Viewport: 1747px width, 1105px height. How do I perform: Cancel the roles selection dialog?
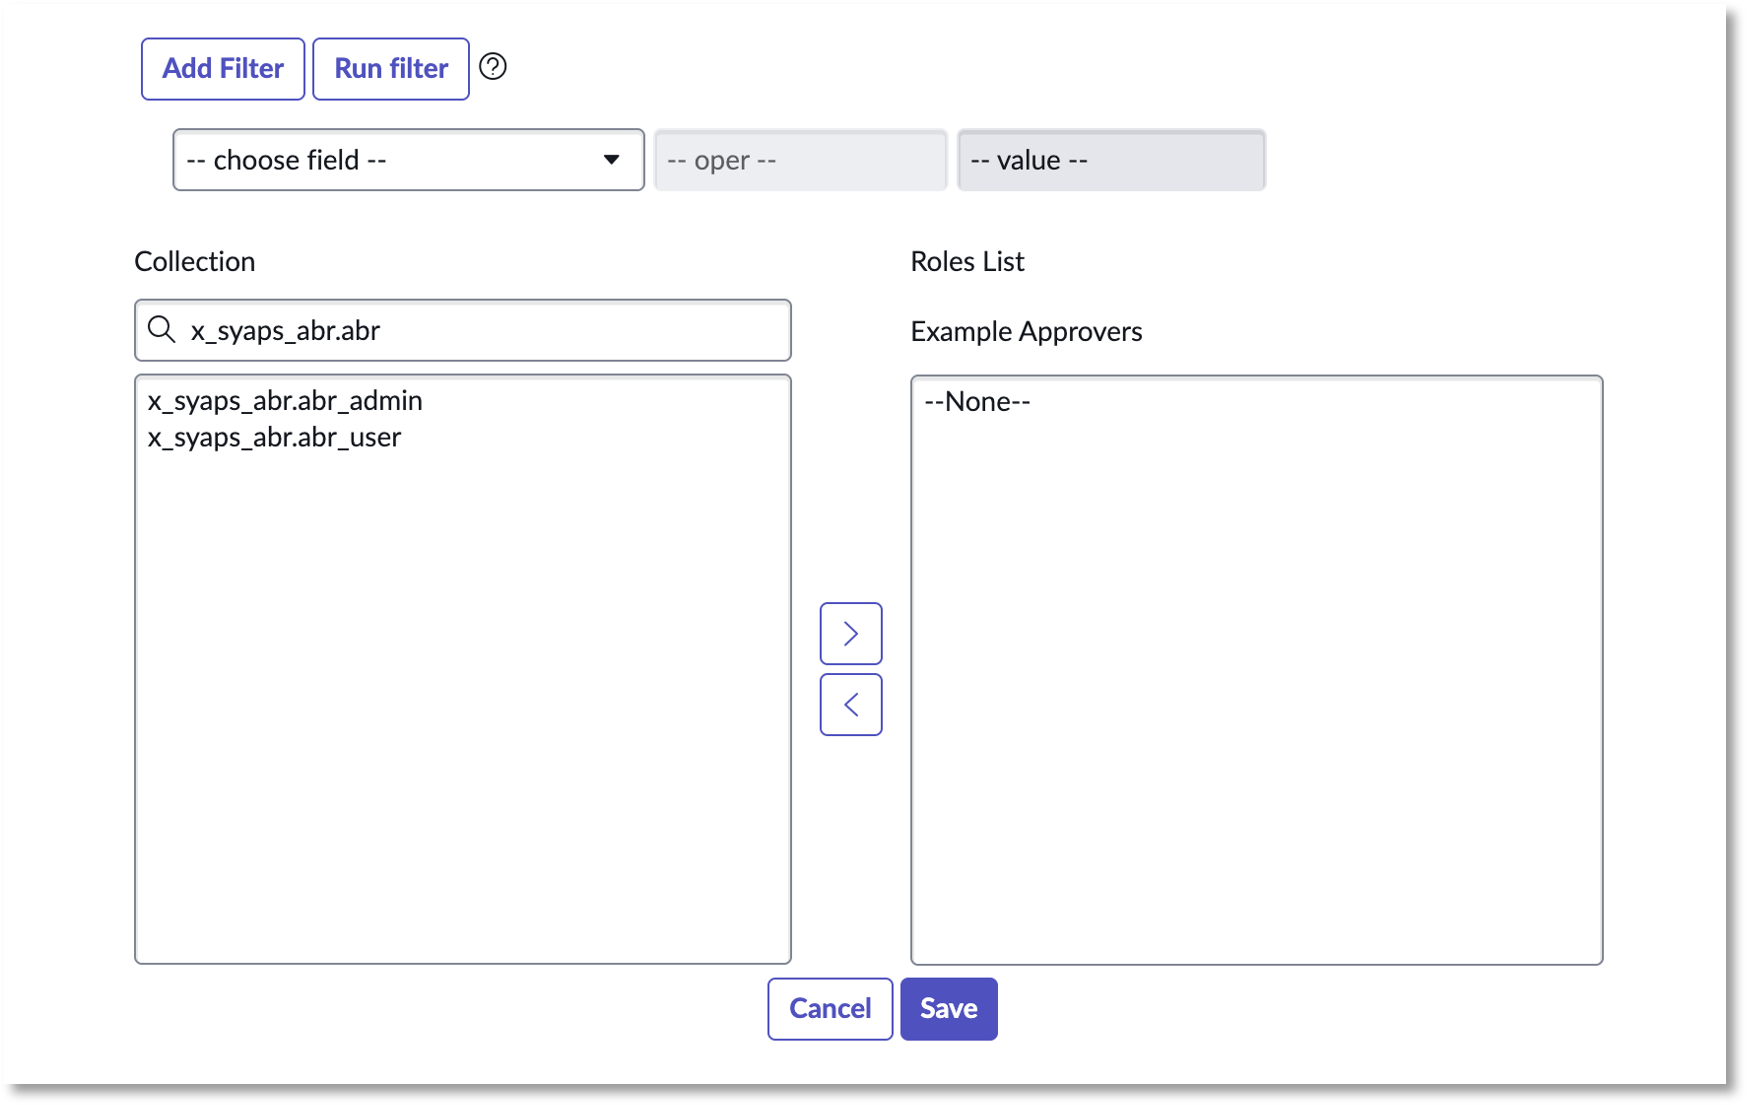tap(829, 1008)
